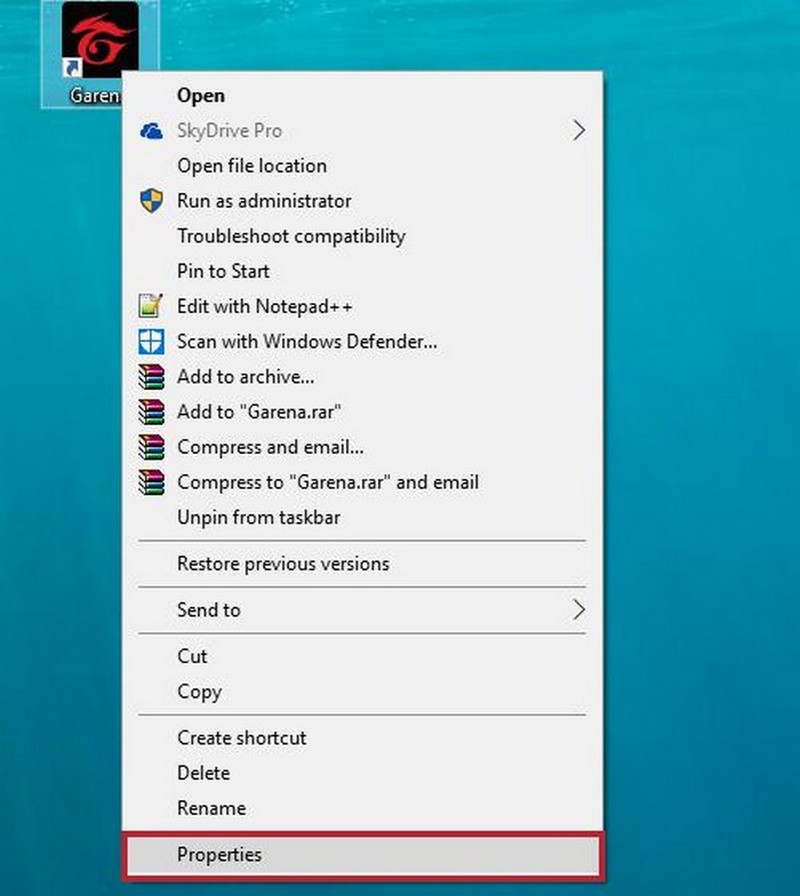Select Add to "Garena.rar" entry
Viewport: 800px width, 896px height.
tap(362, 412)
